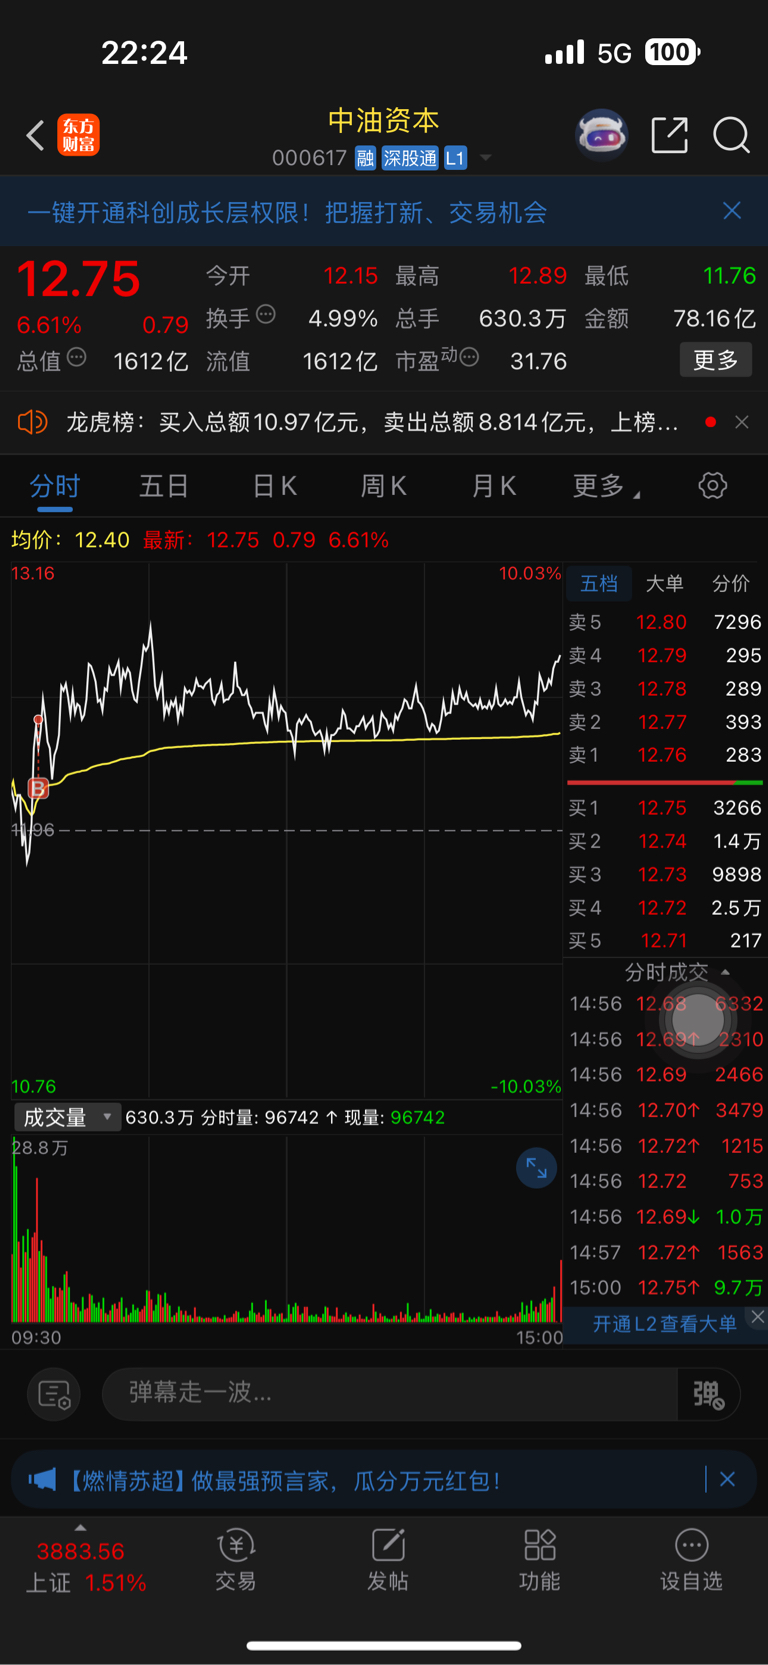768x1665 pixels.
Task: Tap the 卖5 price 12.80 row
Action: pos(665,622)
